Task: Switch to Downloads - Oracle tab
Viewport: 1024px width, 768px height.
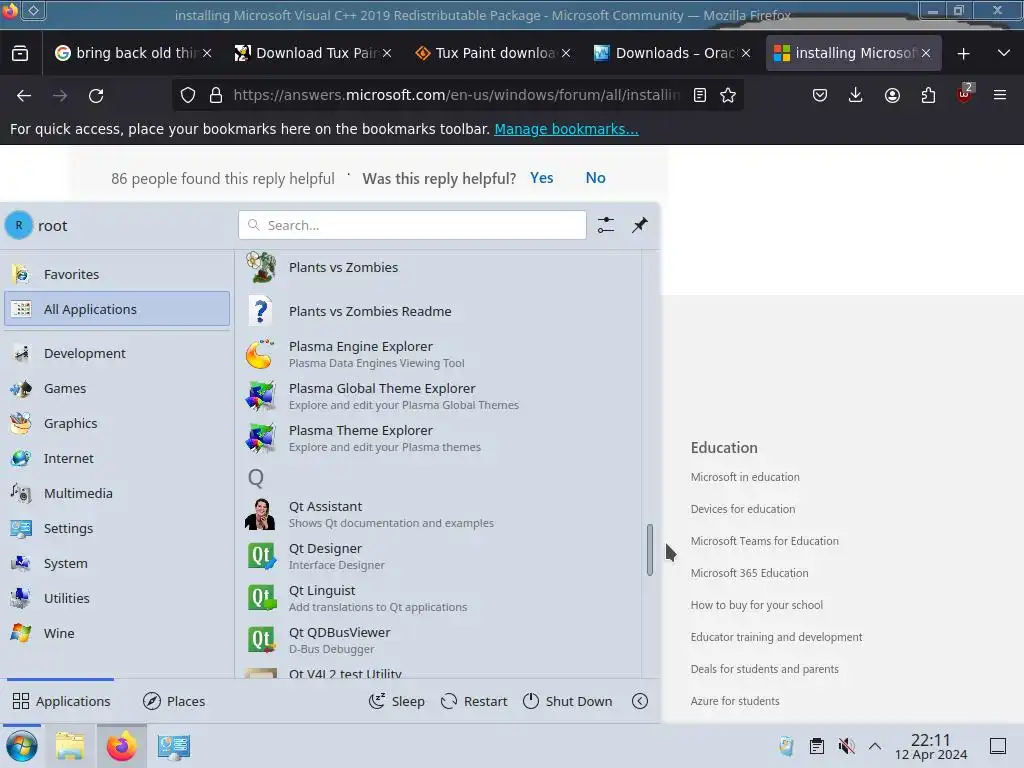Action: [x=672, y=53]
